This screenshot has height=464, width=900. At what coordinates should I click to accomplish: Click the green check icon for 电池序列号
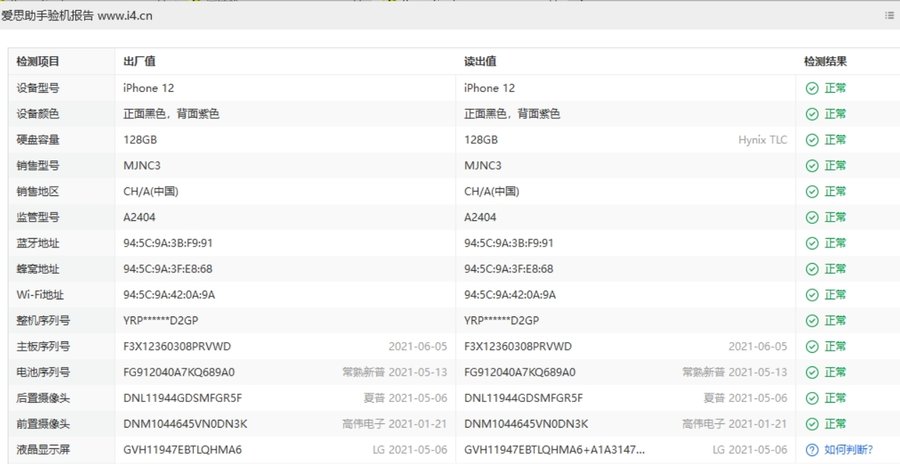pos(812,372)
